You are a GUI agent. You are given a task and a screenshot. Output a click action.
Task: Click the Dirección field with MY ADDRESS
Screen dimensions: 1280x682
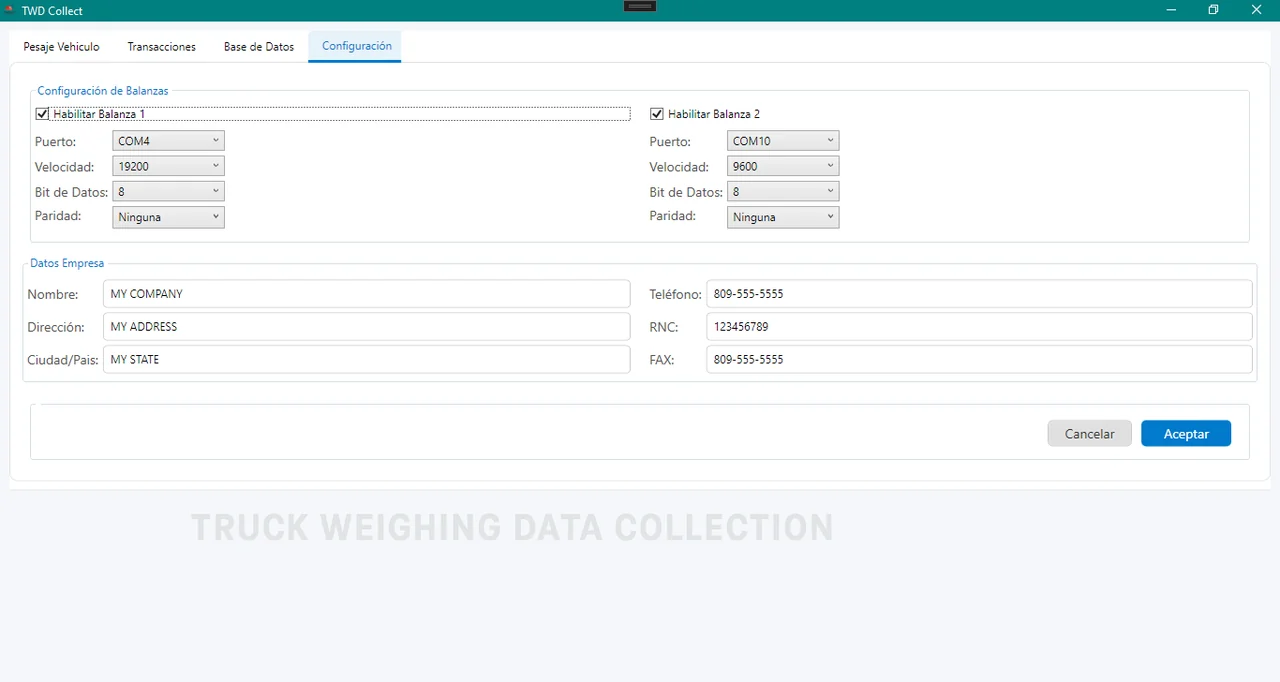(366, 327)
